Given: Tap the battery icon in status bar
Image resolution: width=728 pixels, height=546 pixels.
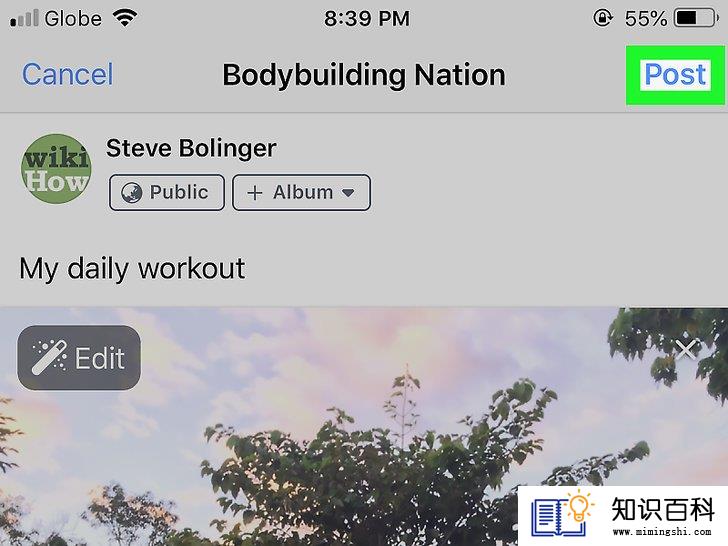Looking at the screenshot, I should coord(696,19).
